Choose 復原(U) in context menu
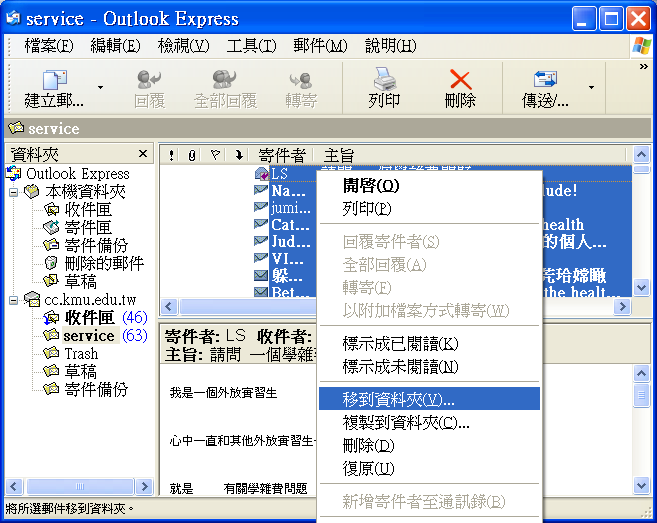The width and height of the screenshot is (657, 523). pos(429,468)
